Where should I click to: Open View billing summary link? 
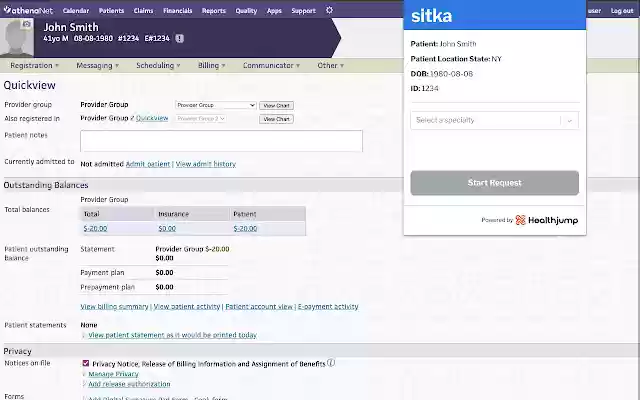click(x=114, y=307)
